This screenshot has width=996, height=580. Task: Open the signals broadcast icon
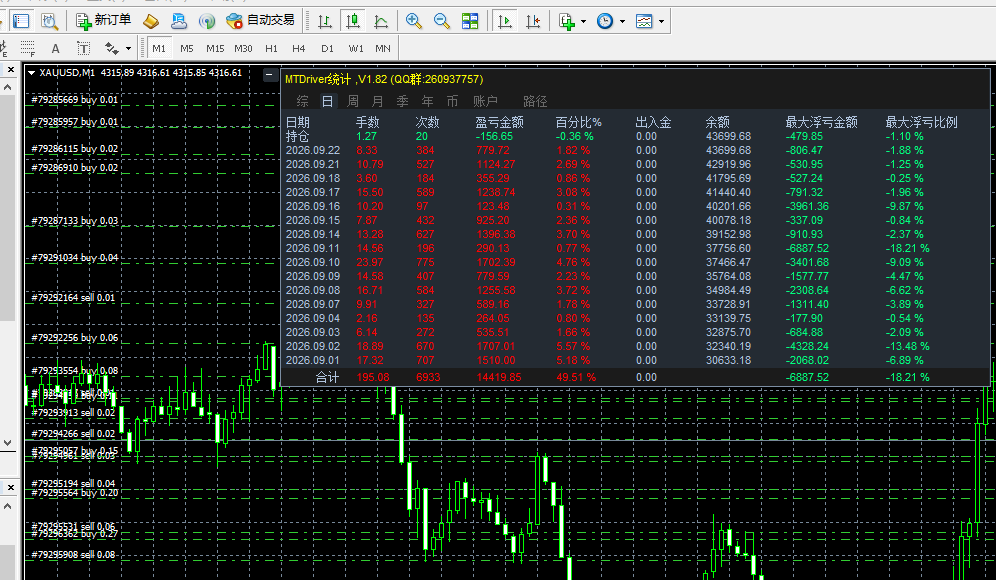tap(206, 21)
